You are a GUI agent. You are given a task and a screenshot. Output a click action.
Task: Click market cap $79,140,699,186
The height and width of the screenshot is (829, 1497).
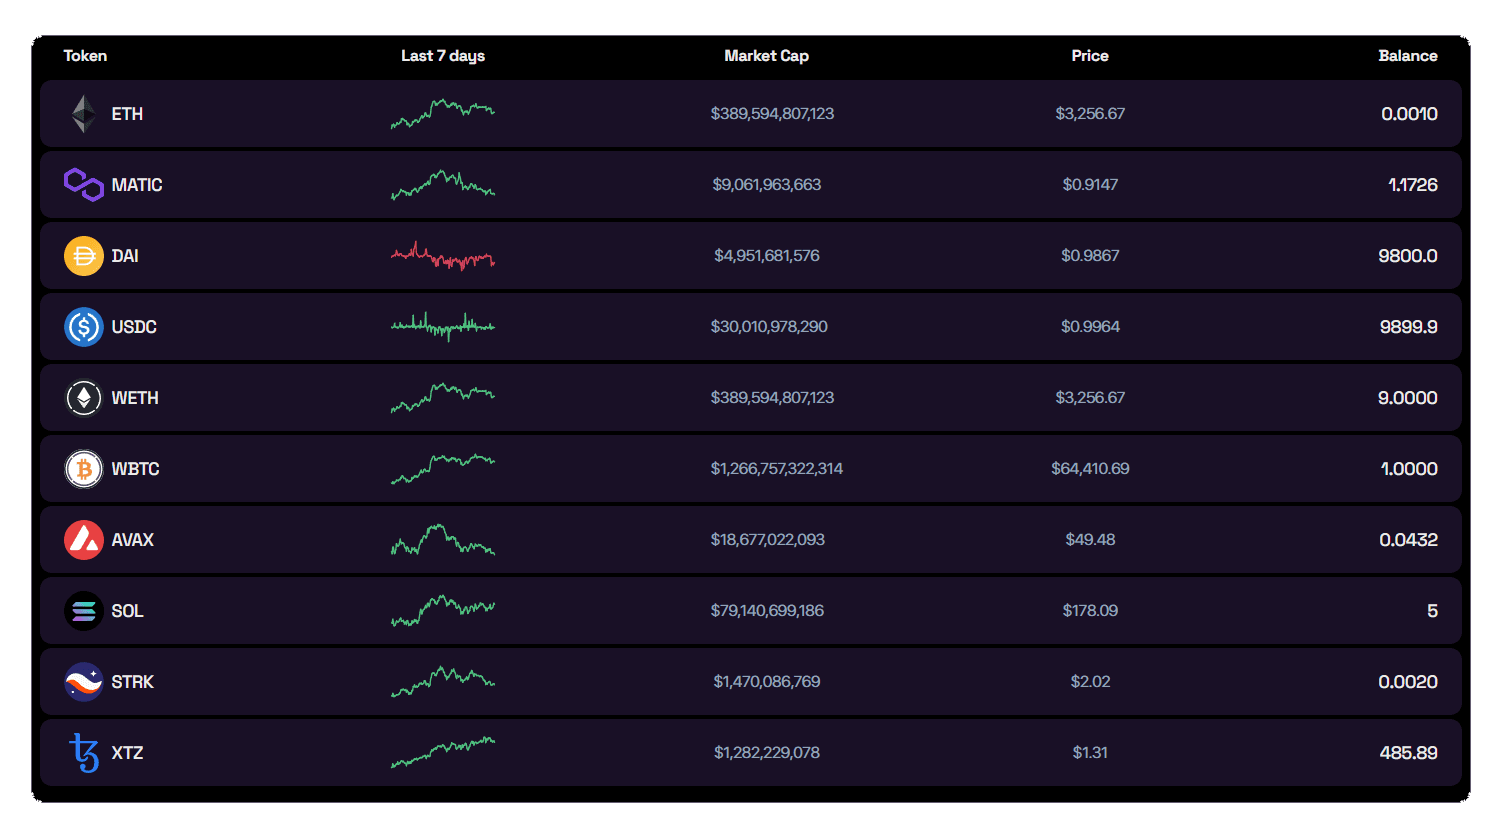point(767,611)
